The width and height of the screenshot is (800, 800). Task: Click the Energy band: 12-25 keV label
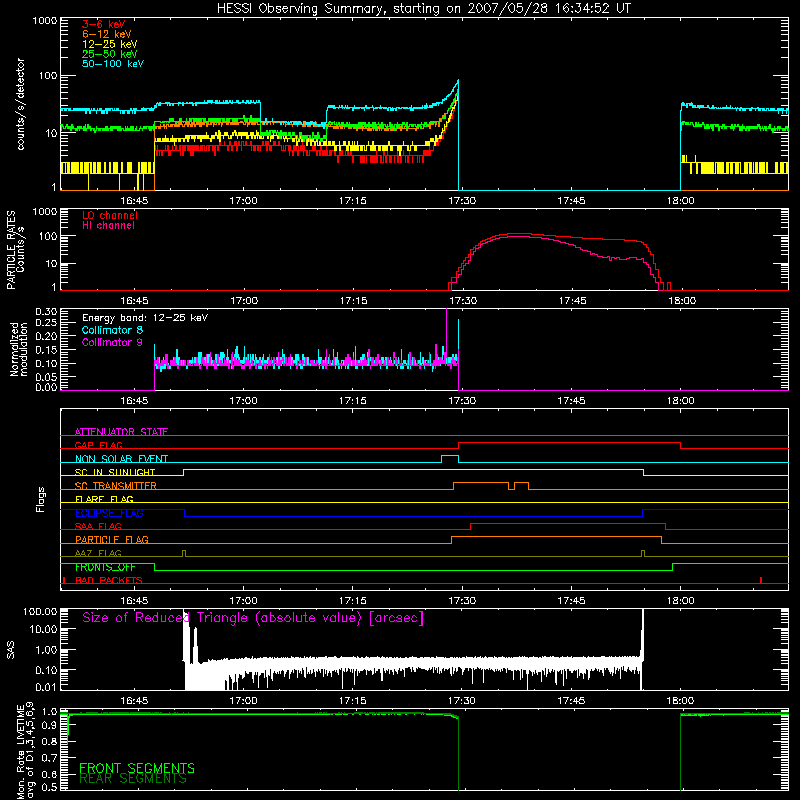tap(145, 318)
